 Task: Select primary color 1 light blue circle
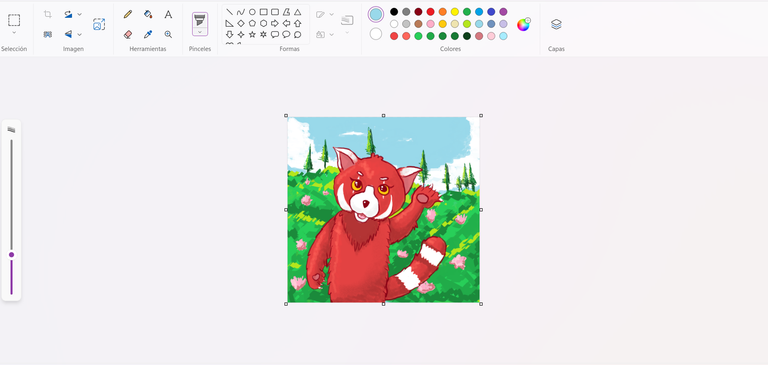click(376, 14)
